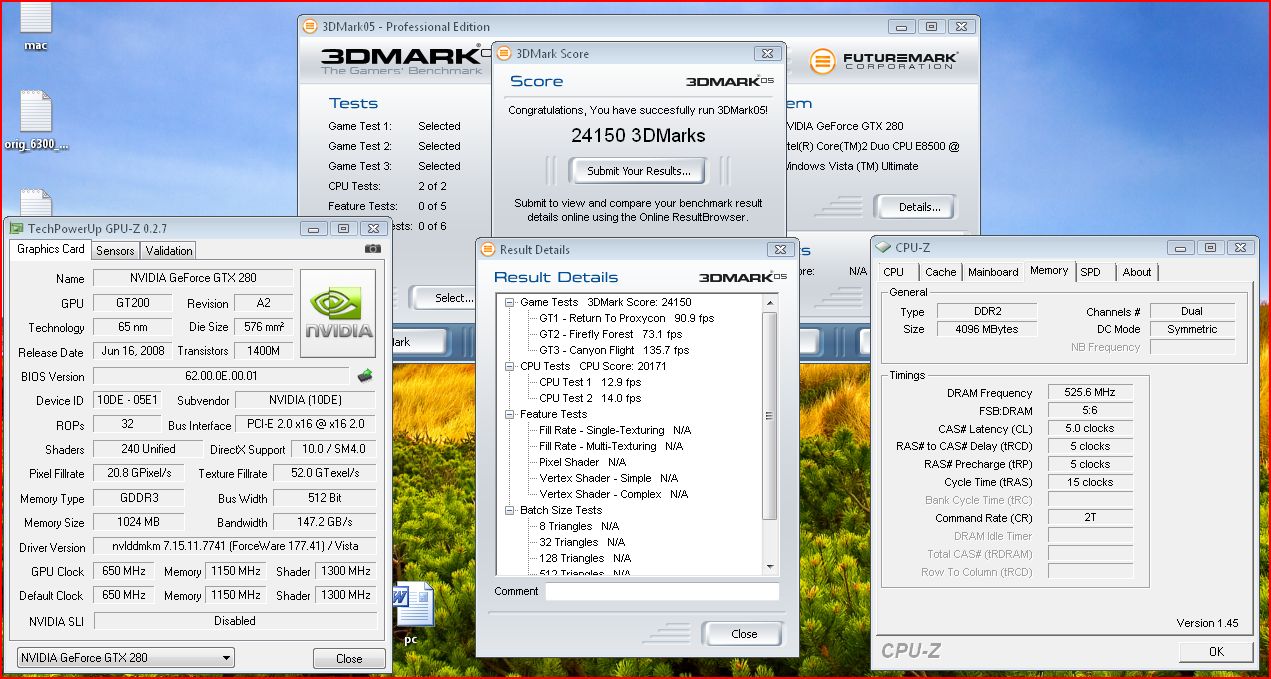1271x679 pixels.
Task: Collapse the Feature Tests tree node
Action: pyautogui.click(x=510, y=414)
